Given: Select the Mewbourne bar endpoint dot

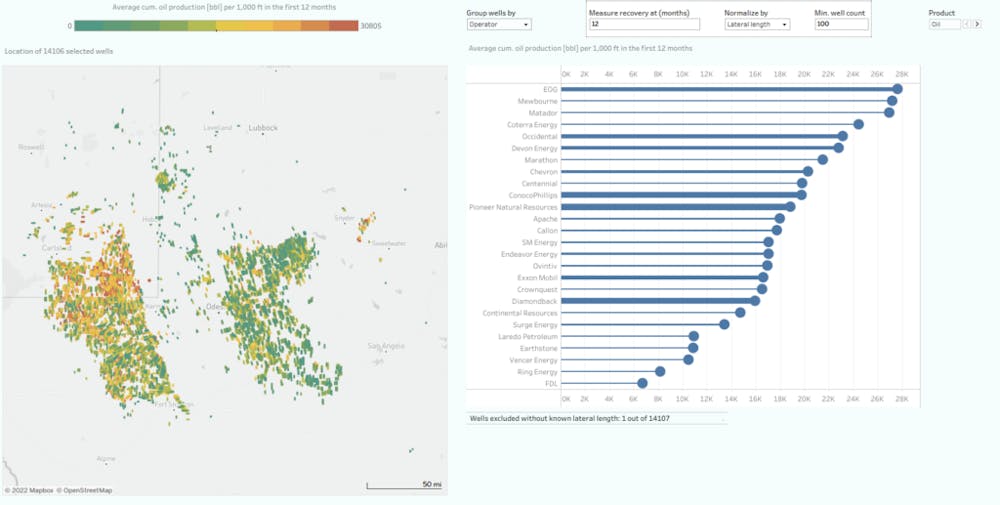Looking at the screenshot, I should click(x=892, y=101).
